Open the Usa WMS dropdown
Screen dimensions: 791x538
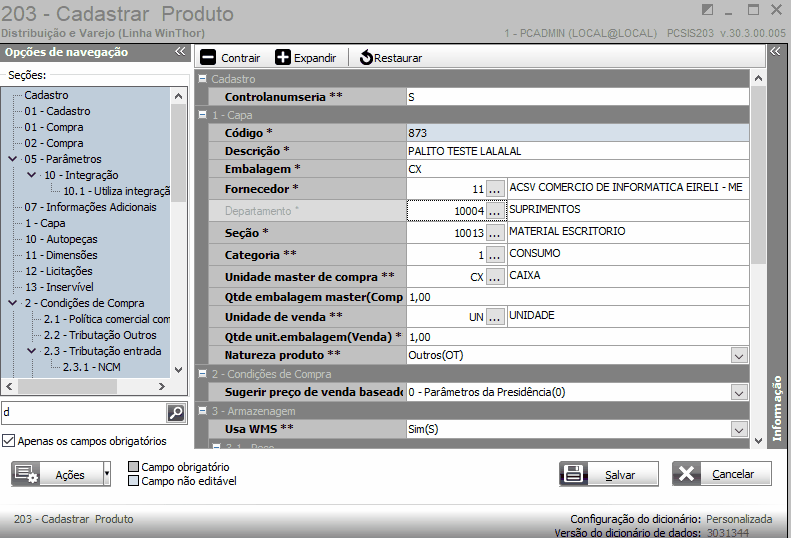(739, 430)
